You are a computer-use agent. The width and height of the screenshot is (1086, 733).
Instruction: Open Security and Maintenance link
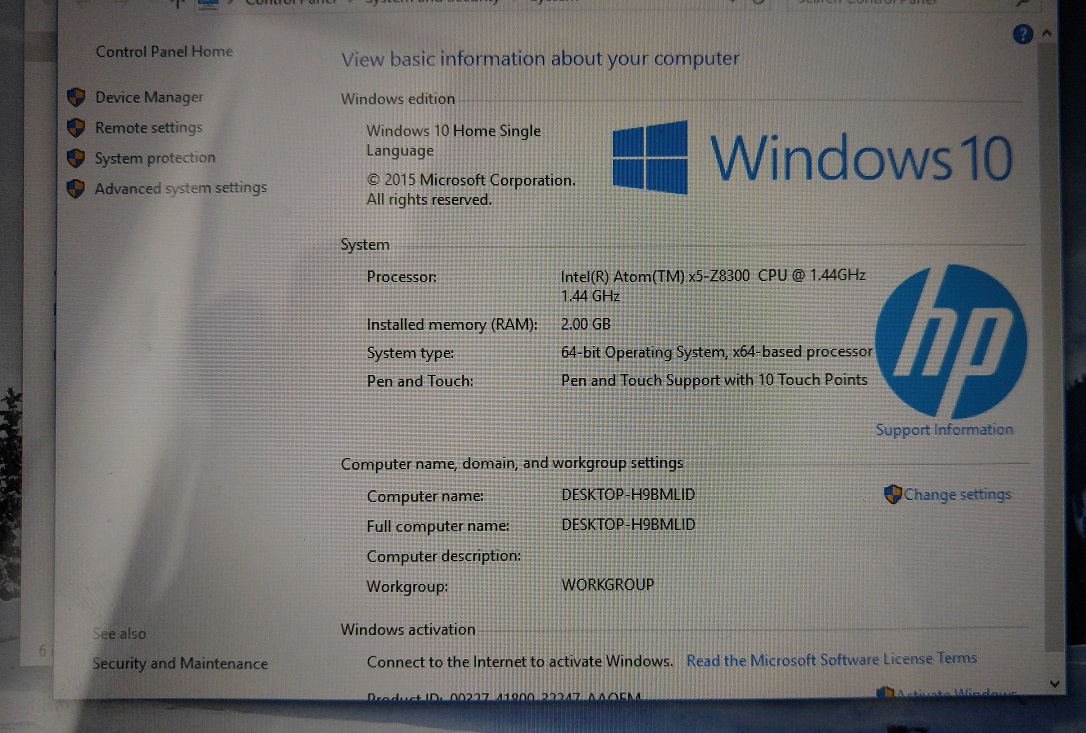[180, 663]
